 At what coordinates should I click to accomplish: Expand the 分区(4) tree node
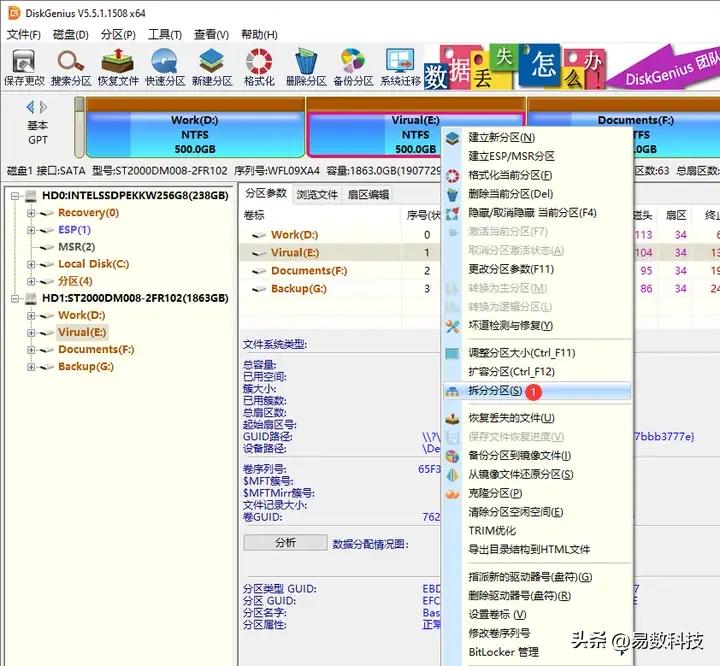click(x=31, y=282)
